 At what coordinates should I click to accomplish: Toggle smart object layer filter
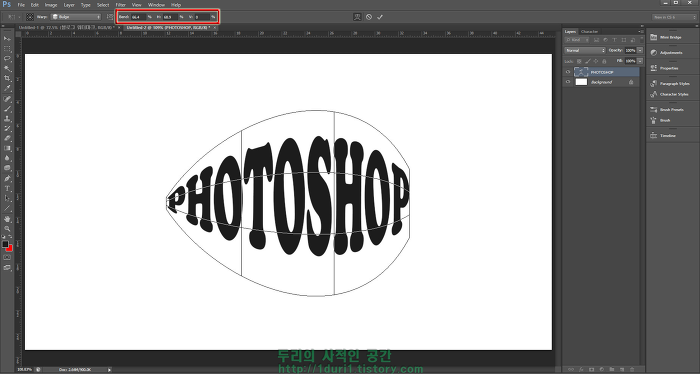tap(633, 40)
